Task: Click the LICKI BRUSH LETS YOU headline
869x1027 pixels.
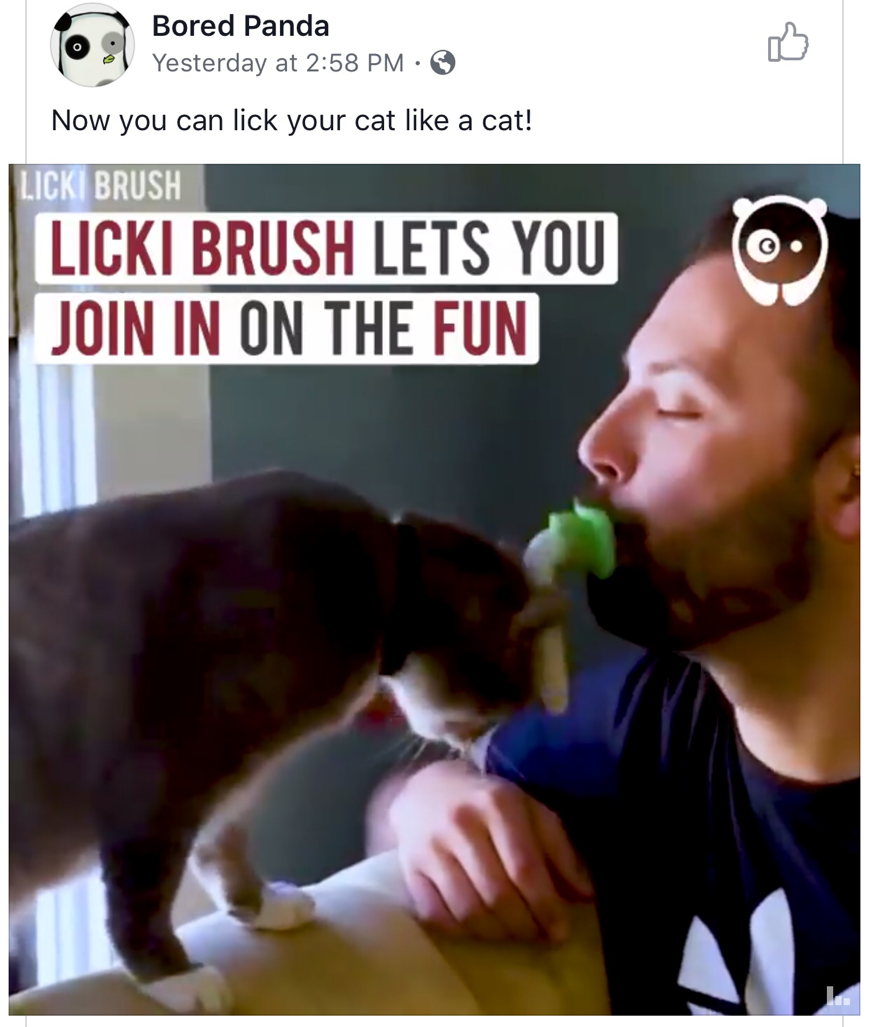Action: [x=326, y=248]
